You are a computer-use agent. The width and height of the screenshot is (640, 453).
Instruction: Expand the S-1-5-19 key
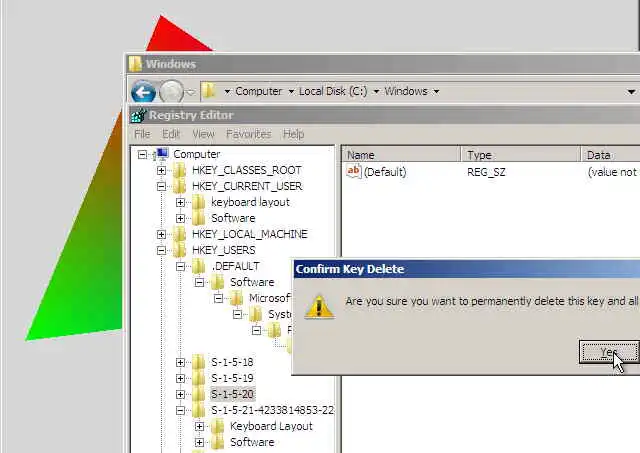coord(180,378)
